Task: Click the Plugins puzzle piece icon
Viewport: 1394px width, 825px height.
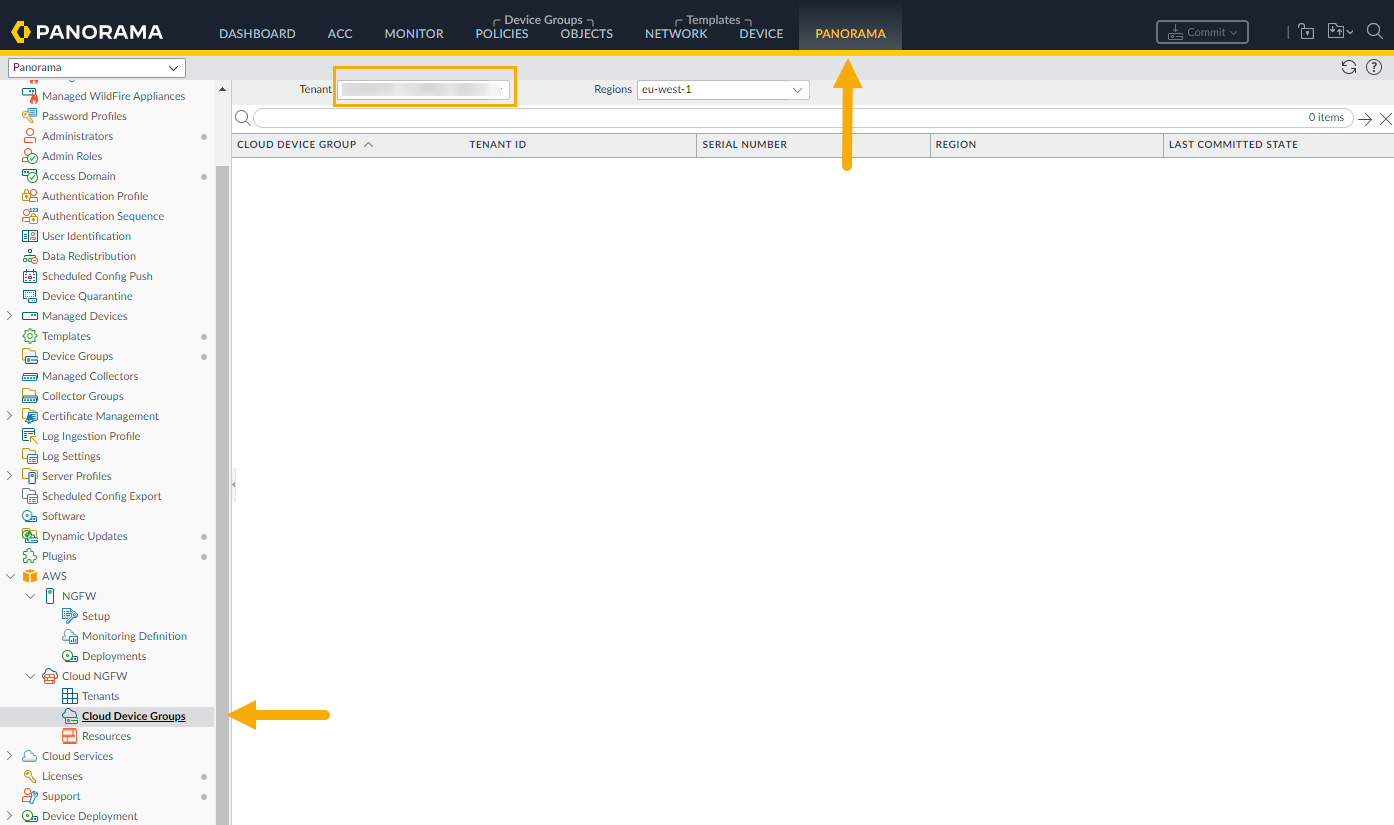Action: coord(30,556)
